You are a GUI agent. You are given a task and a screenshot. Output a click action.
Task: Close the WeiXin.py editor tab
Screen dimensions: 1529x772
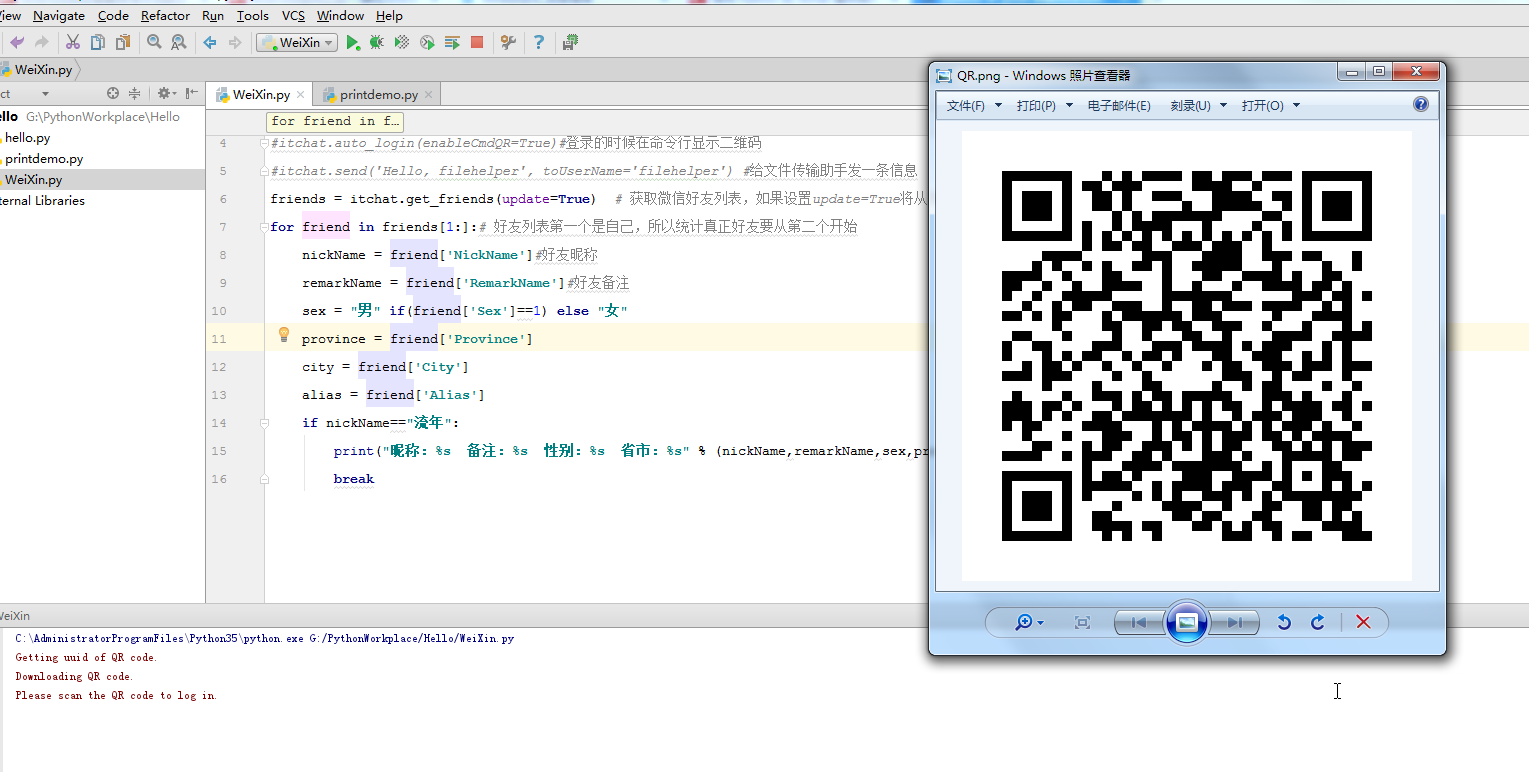pos(299,95)
